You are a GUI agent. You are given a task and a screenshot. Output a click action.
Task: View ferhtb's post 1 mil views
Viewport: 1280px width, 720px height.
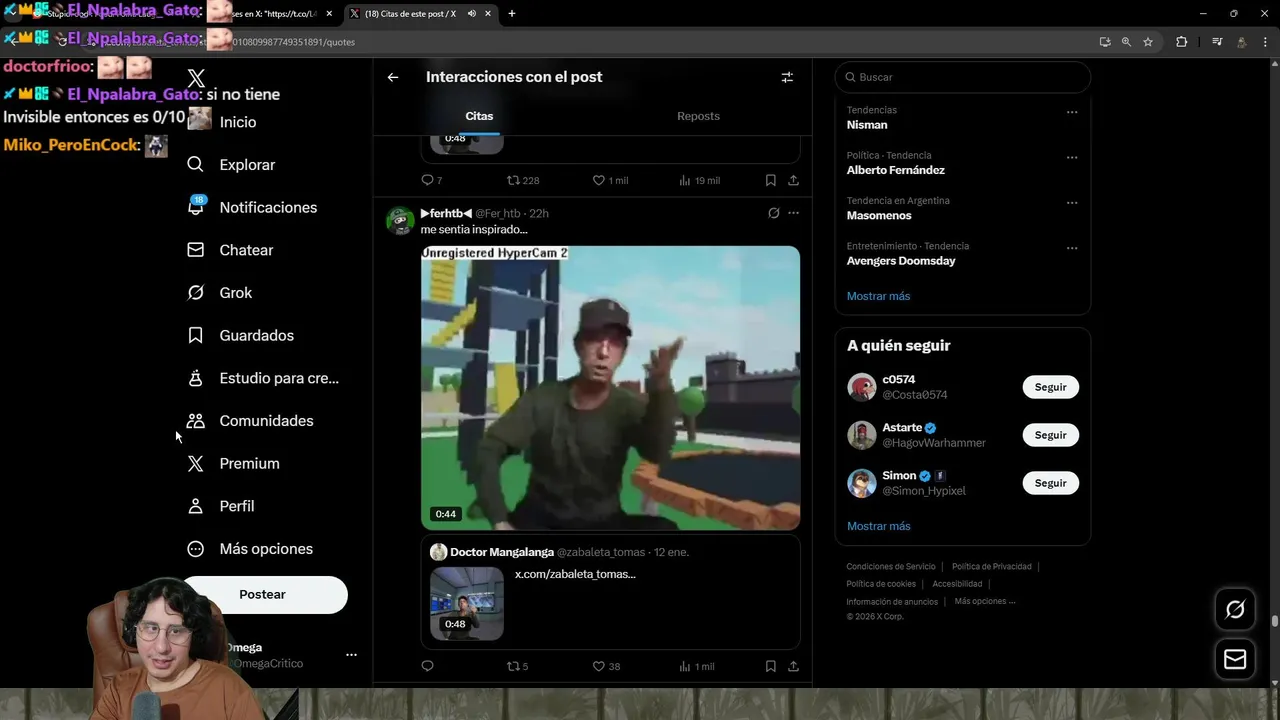(696, 666)
